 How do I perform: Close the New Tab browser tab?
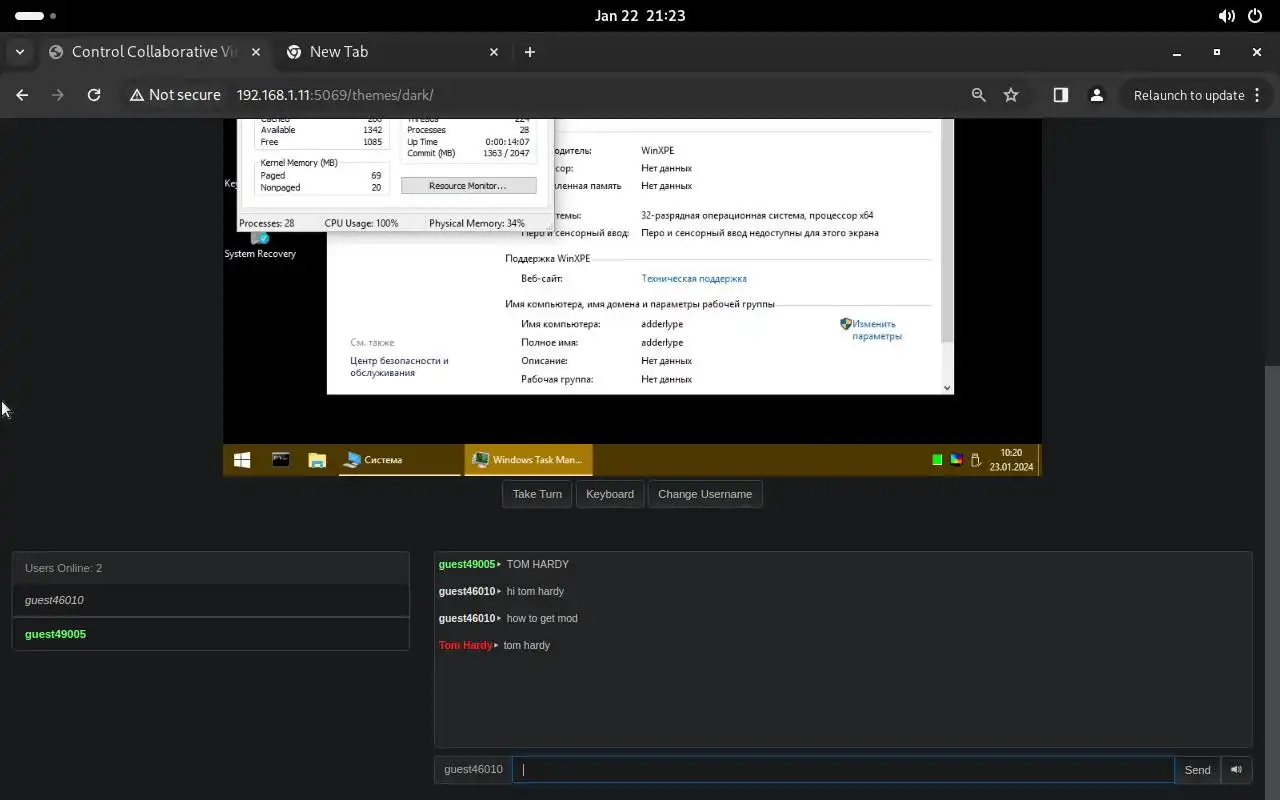[494, 52]
